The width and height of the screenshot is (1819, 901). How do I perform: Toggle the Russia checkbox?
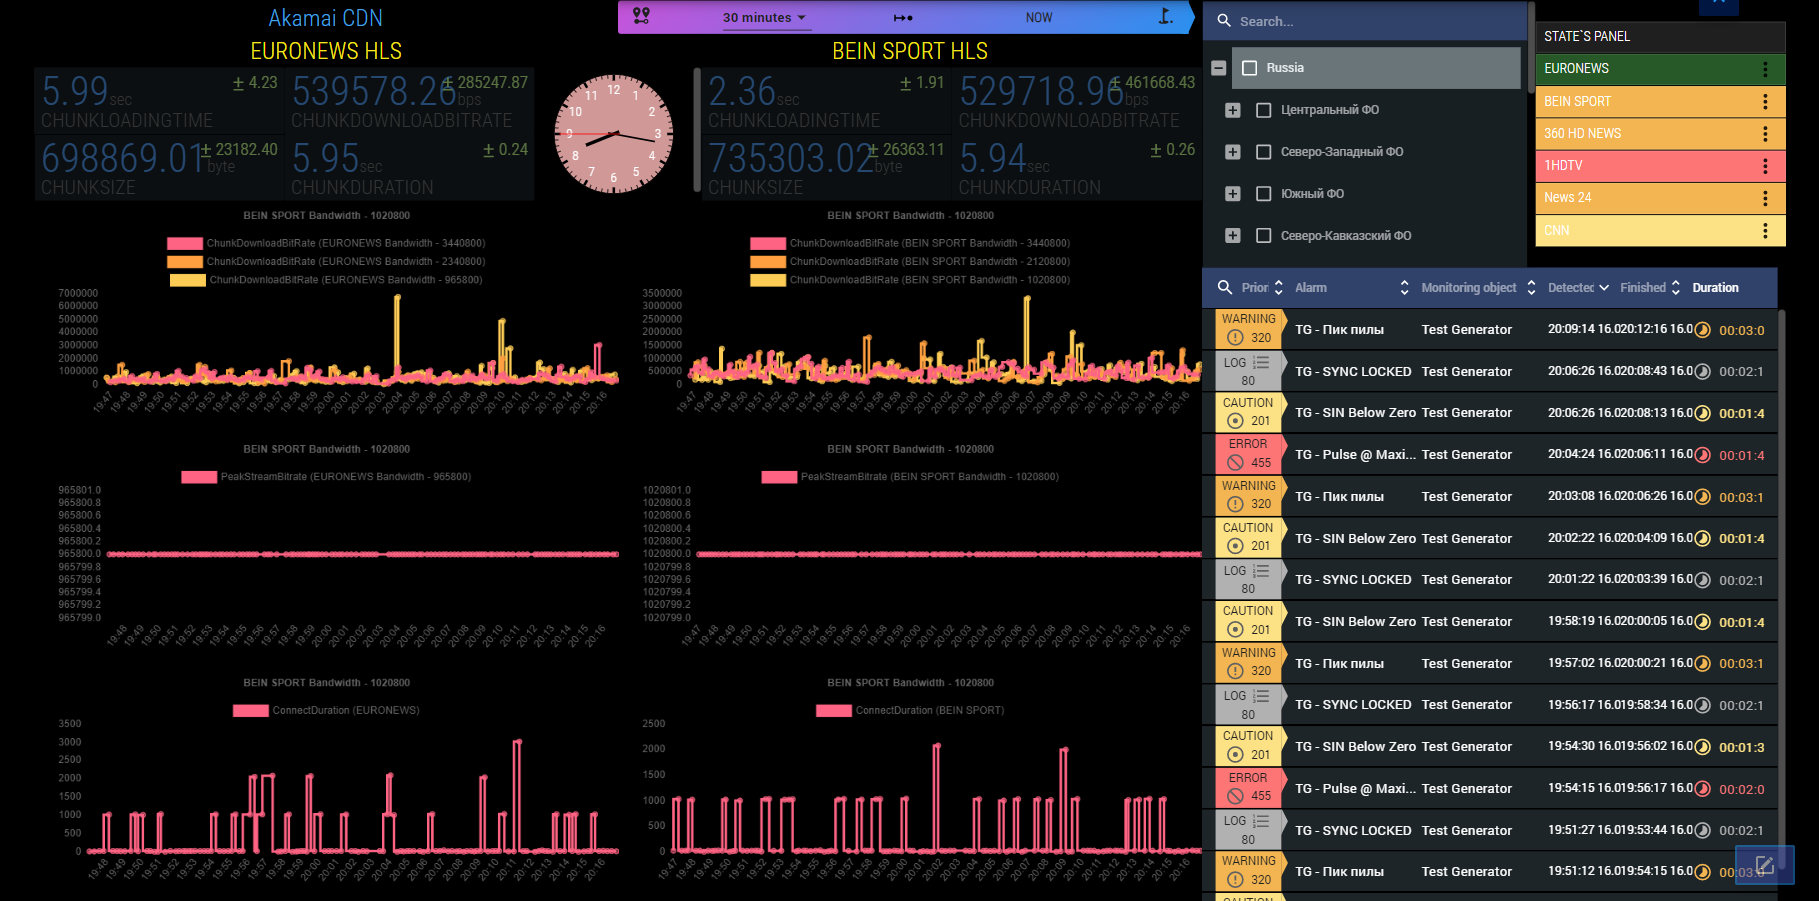[1249, 68]
